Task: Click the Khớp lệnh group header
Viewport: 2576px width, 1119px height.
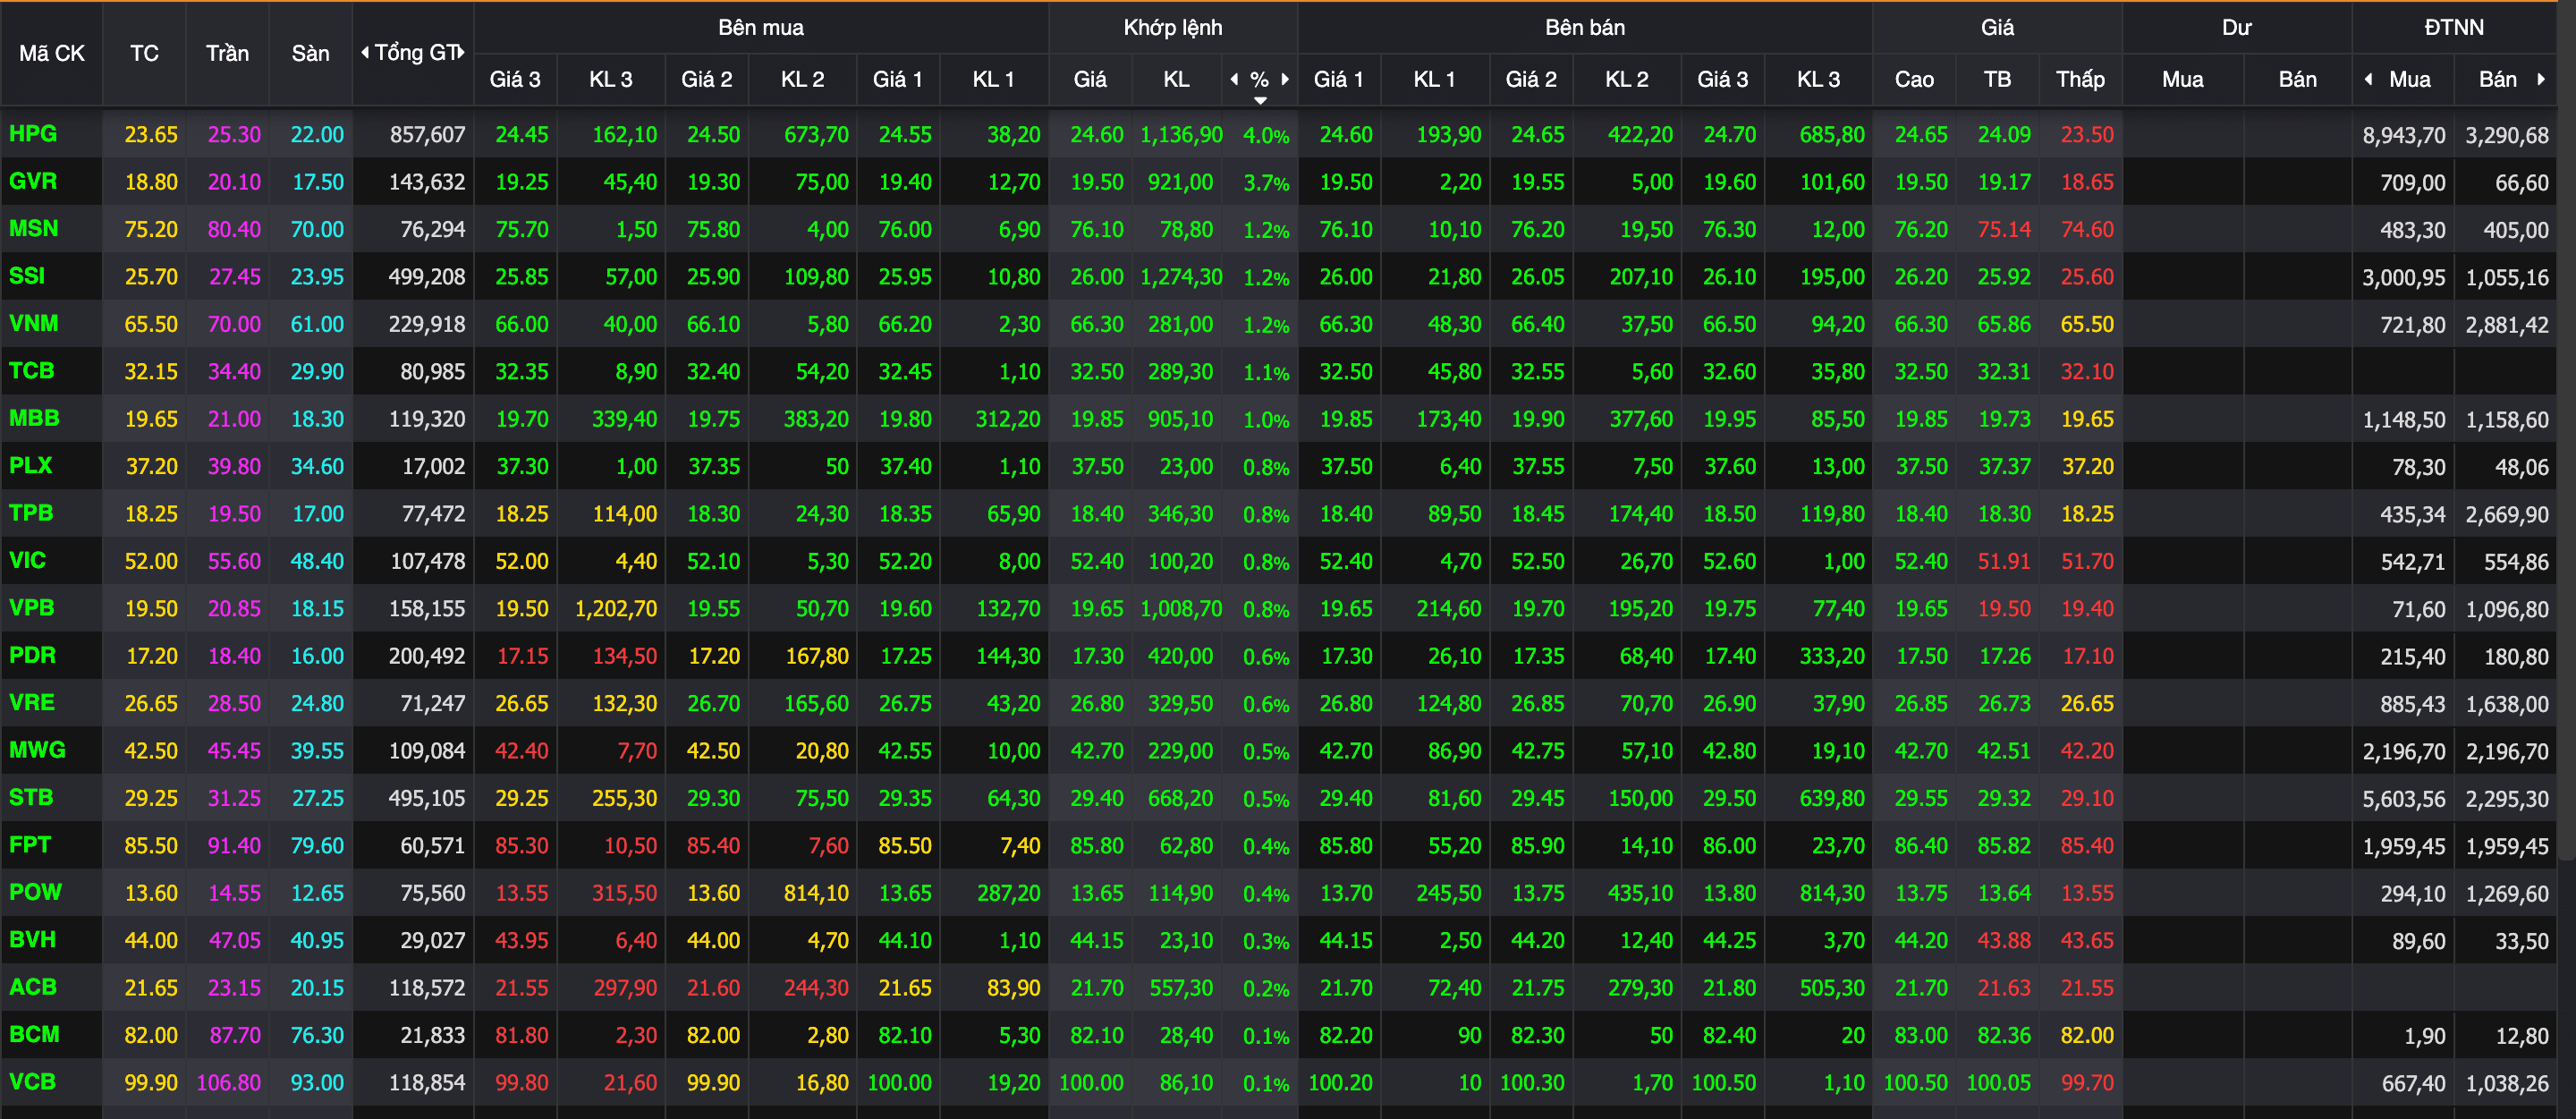Action: (x=1173, y=27)
